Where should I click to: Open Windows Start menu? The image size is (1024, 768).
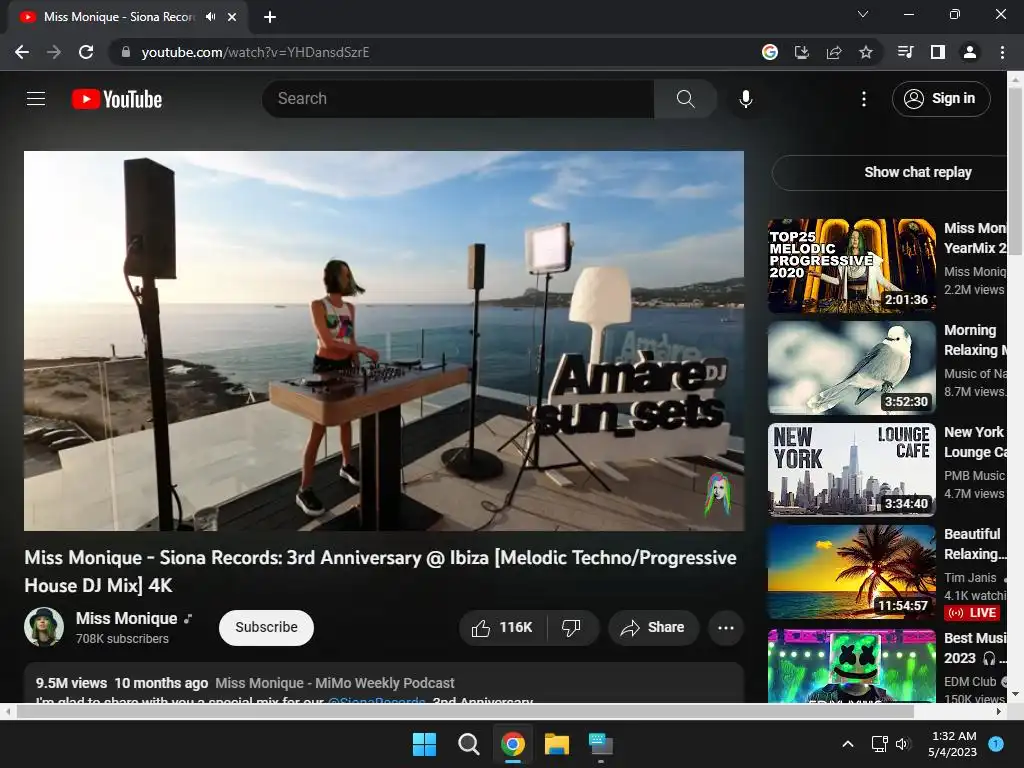(424, 744)
